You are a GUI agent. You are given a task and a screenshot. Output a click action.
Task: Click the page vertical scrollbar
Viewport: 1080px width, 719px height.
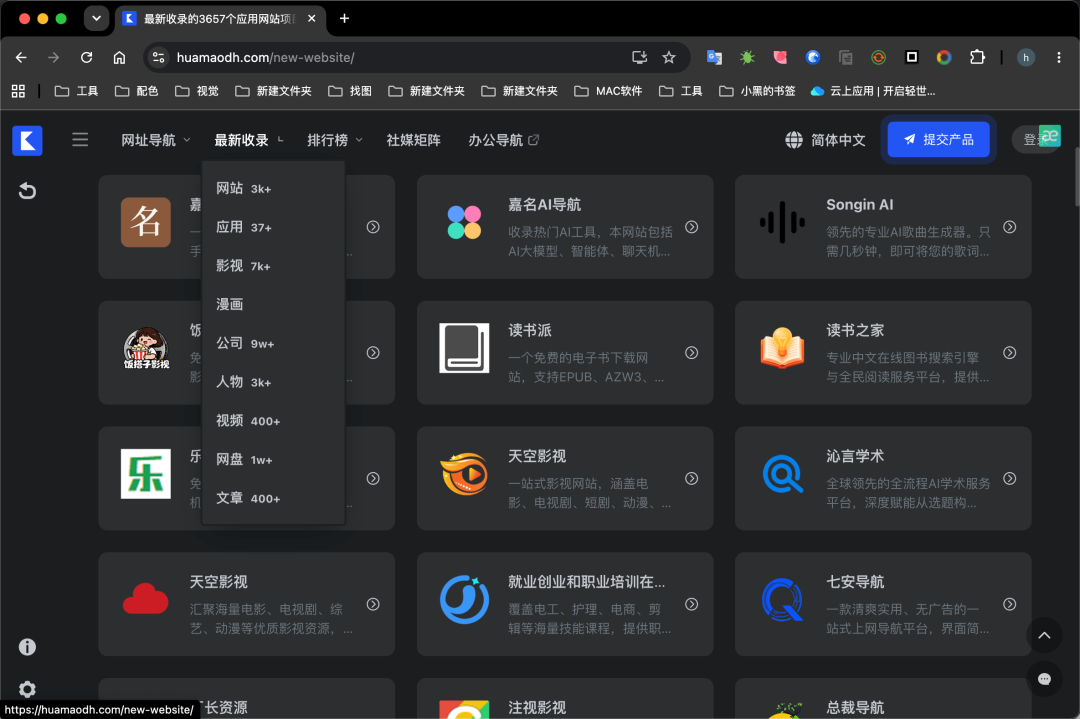coord(1076,176)
